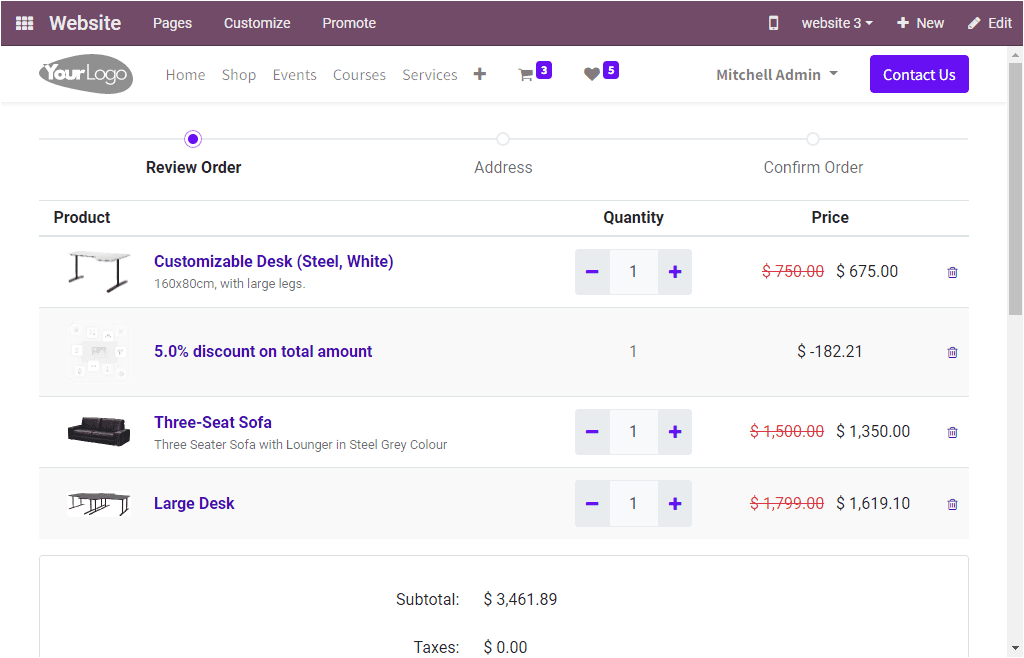Switch to mobile preview mode
The image size is (1024, 658).
[x=773, y=22]
